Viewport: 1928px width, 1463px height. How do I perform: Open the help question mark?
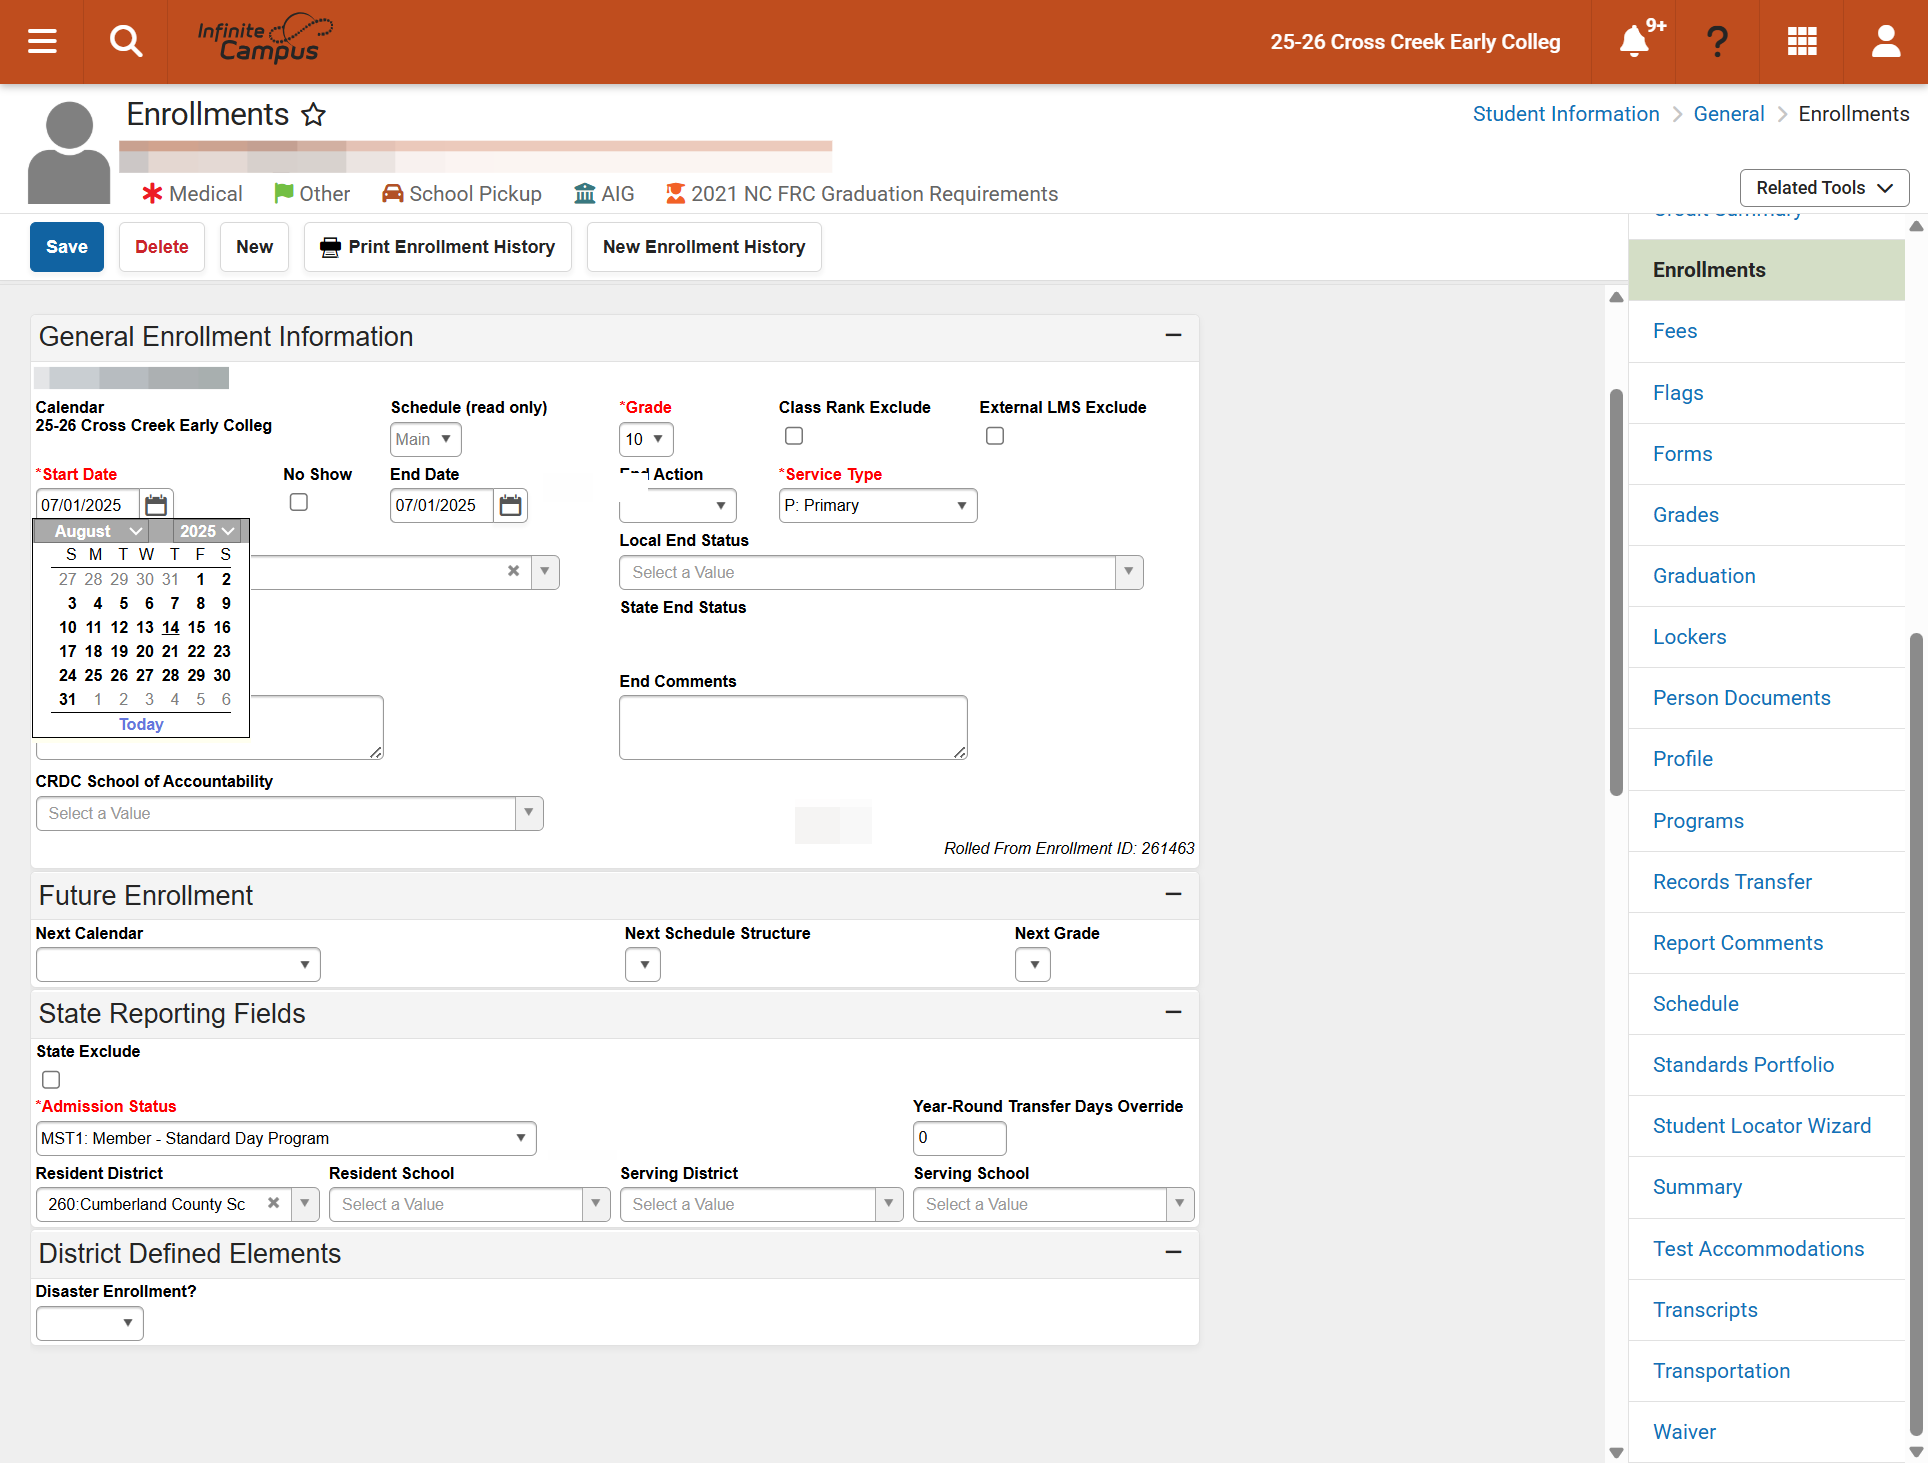[x=1717, y=41]
